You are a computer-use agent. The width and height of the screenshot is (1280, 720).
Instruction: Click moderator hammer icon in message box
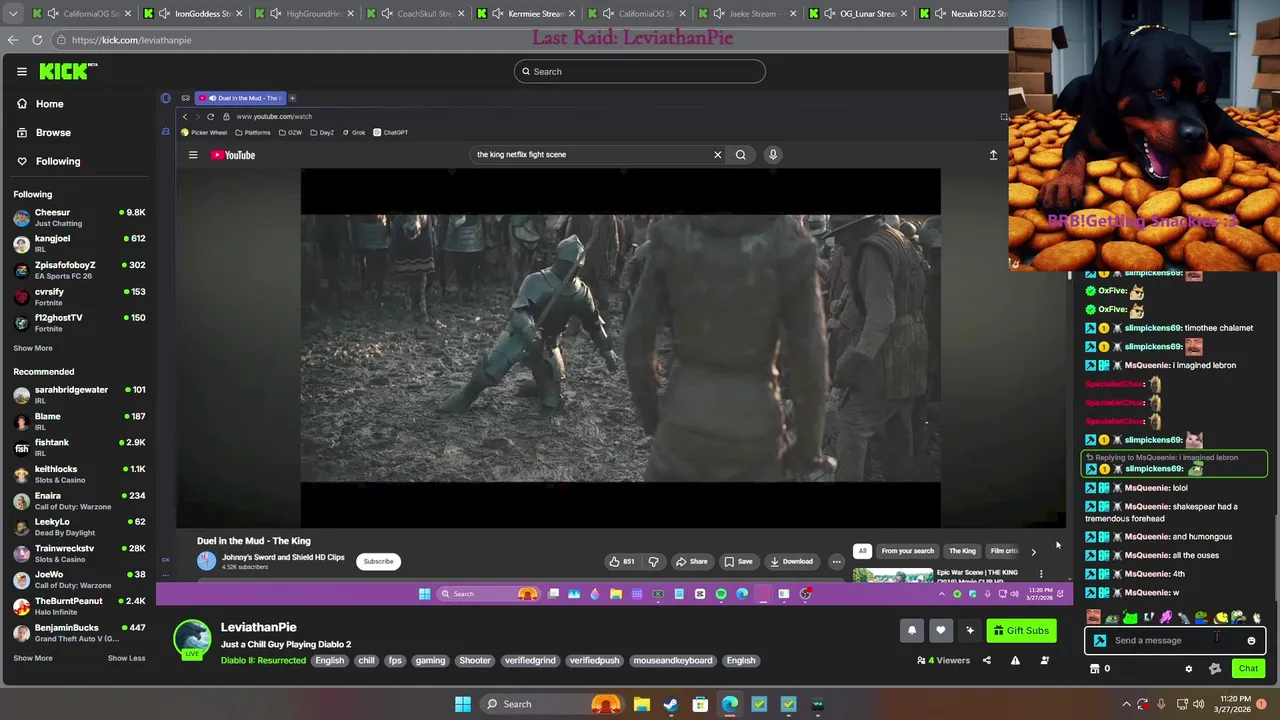tap(1100, 641)
